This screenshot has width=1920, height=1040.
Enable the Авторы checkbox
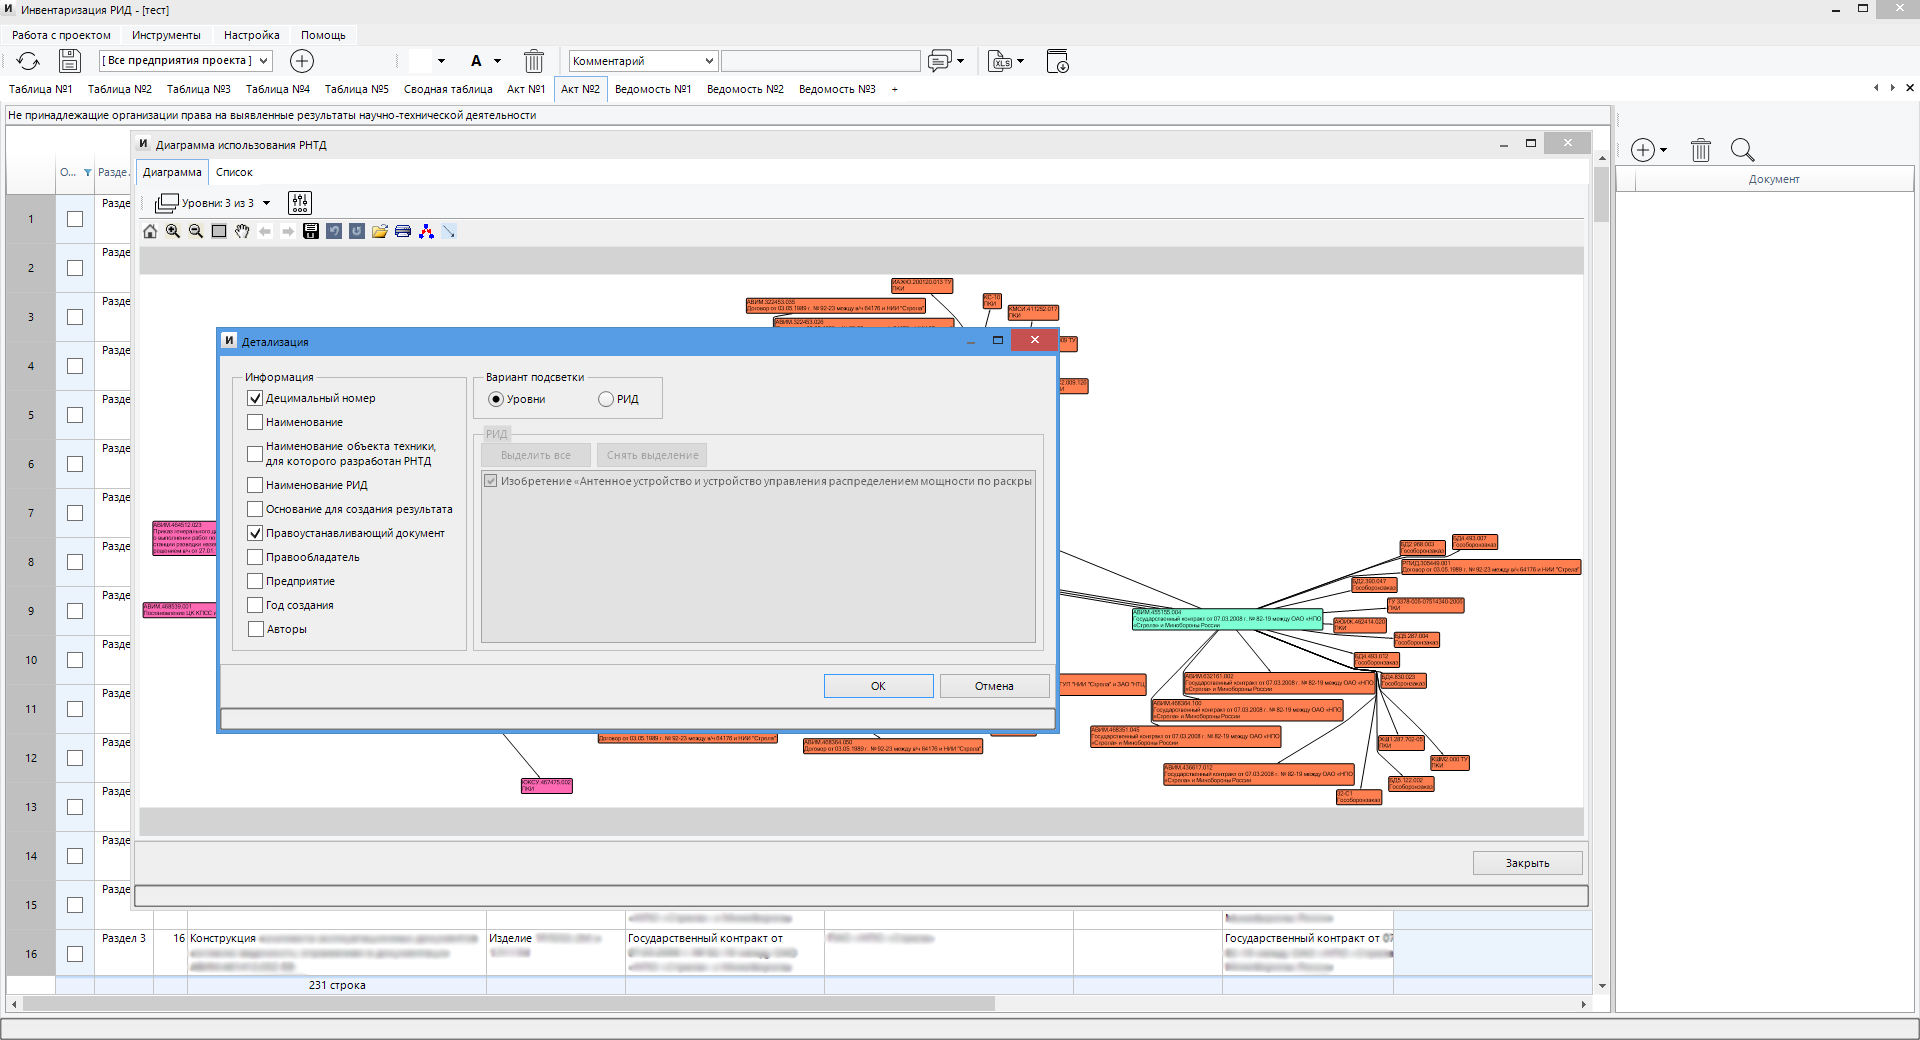coord(255,629)
